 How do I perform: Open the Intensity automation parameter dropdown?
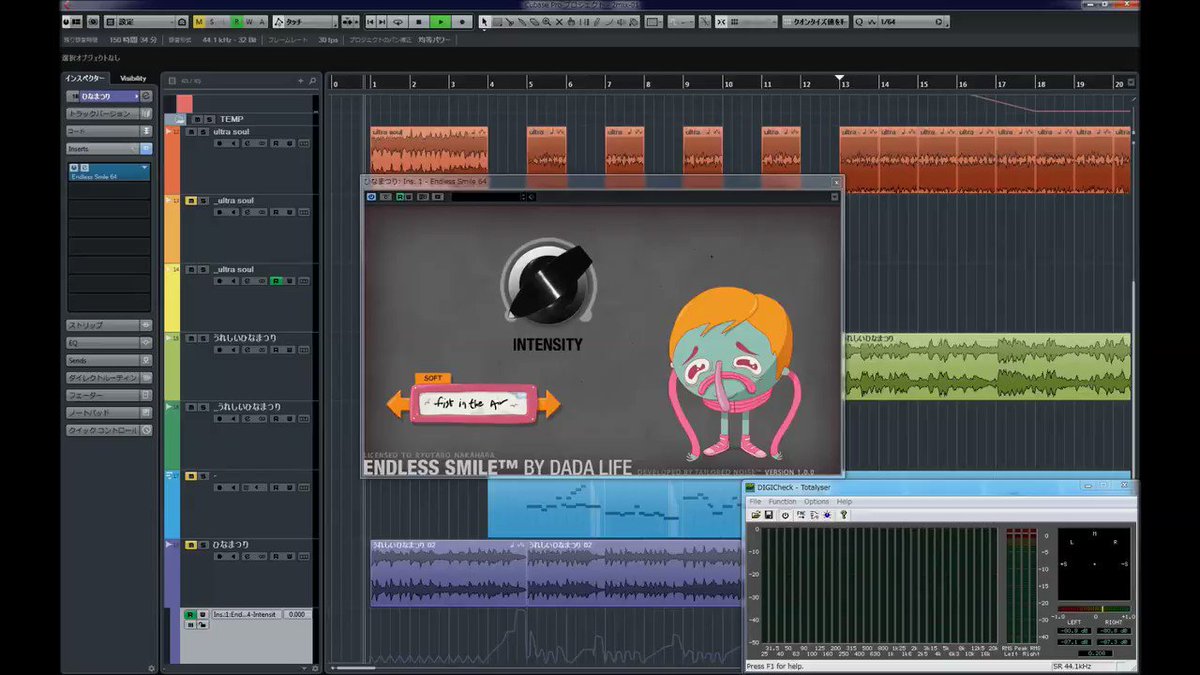(246, 615)
